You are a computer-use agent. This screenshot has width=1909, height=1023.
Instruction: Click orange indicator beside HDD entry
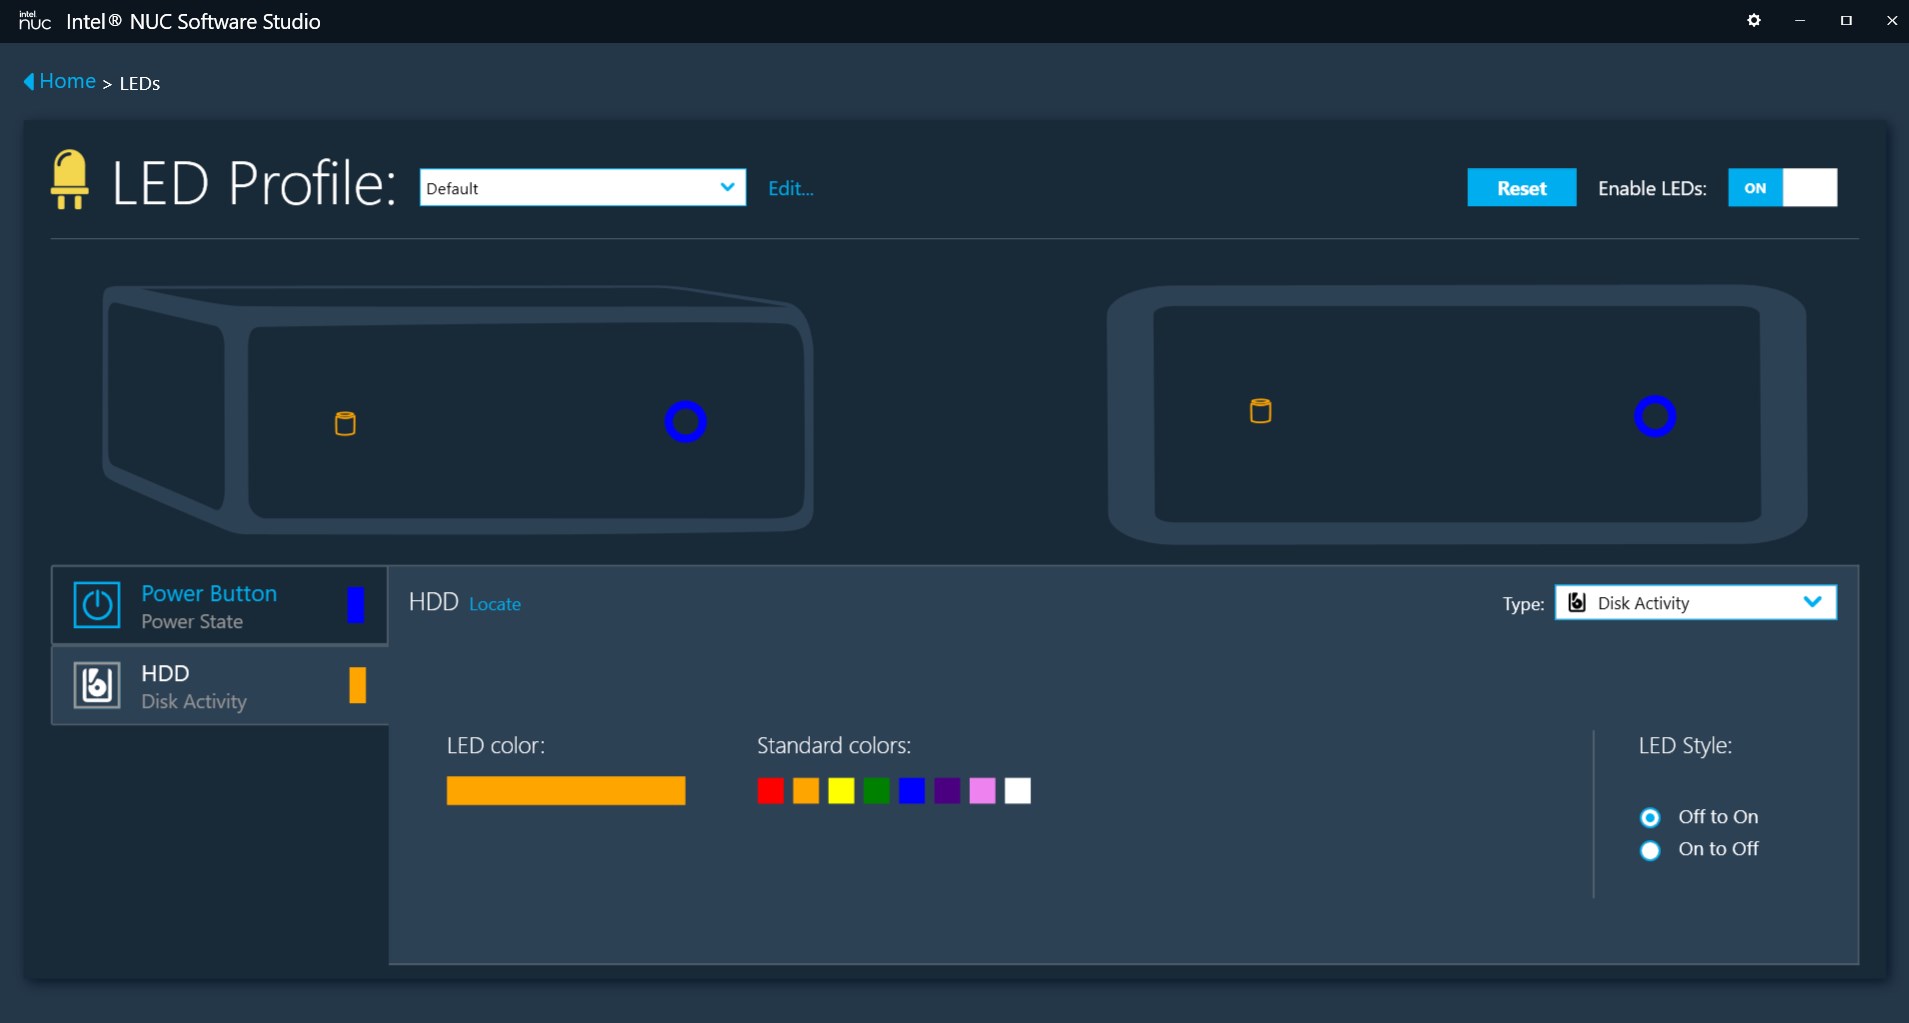(x=357, y=685)
